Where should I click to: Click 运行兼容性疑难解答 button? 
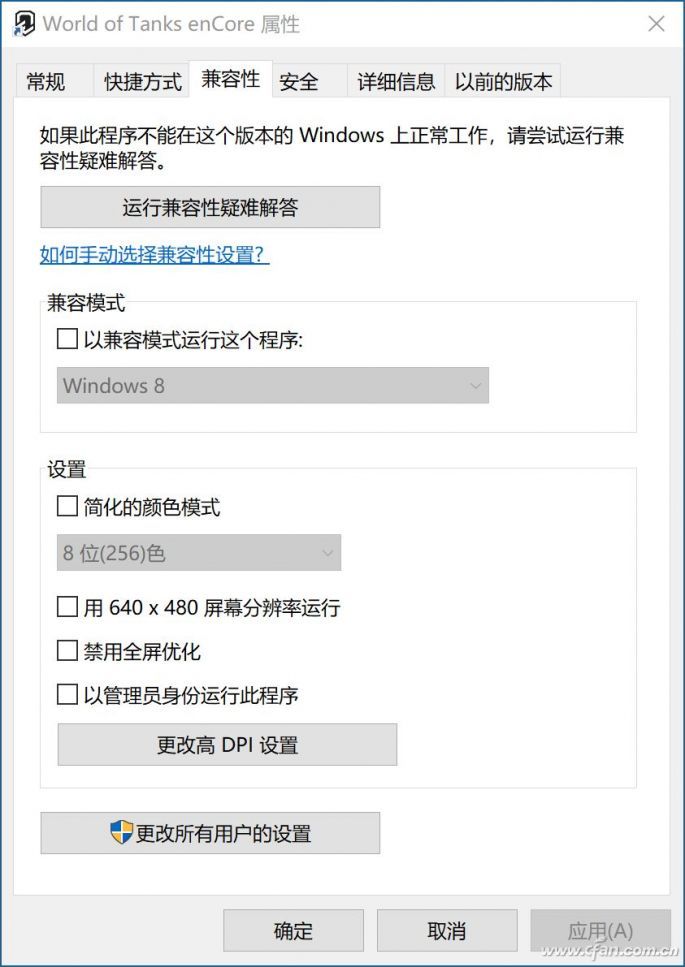click(x=210, y=207)
